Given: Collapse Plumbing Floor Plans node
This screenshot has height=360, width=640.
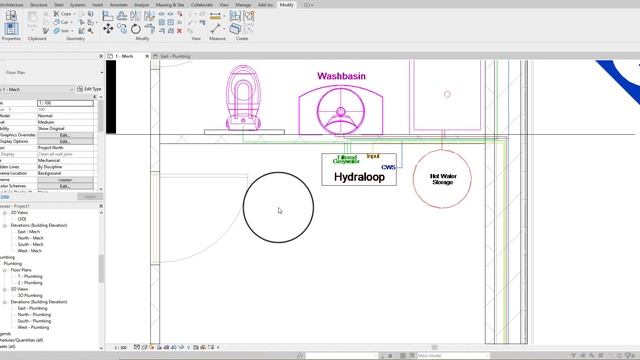Looking at the screenshot, I should pos(5,270).
